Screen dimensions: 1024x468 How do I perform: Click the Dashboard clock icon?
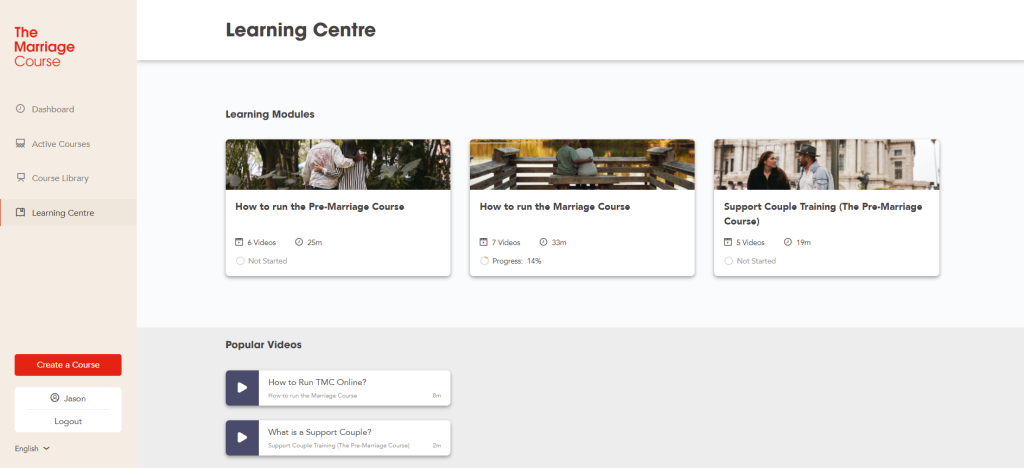[20, 109]
